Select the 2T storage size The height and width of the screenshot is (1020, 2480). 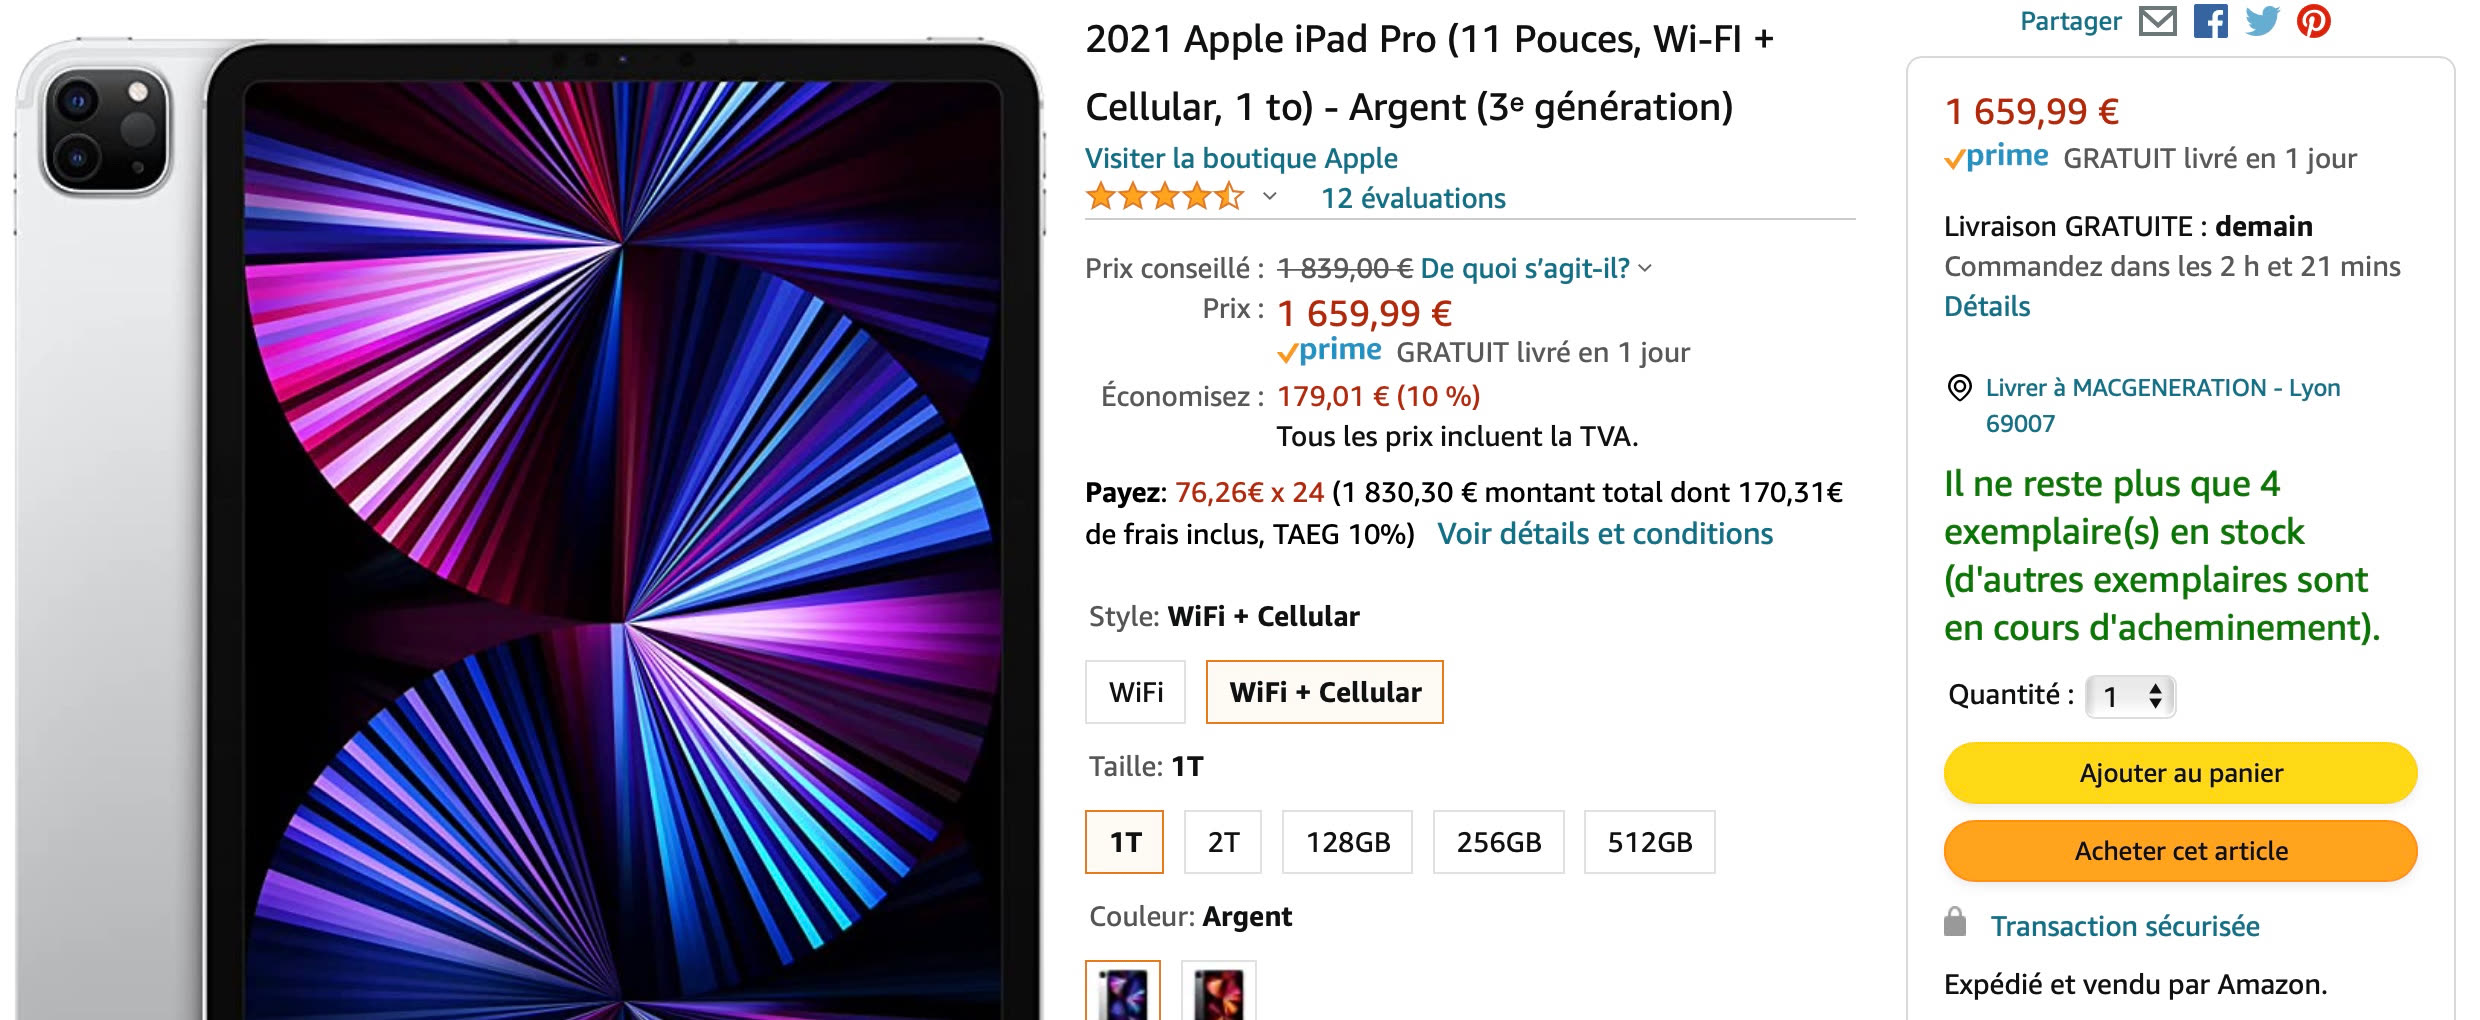point(1222,842)
